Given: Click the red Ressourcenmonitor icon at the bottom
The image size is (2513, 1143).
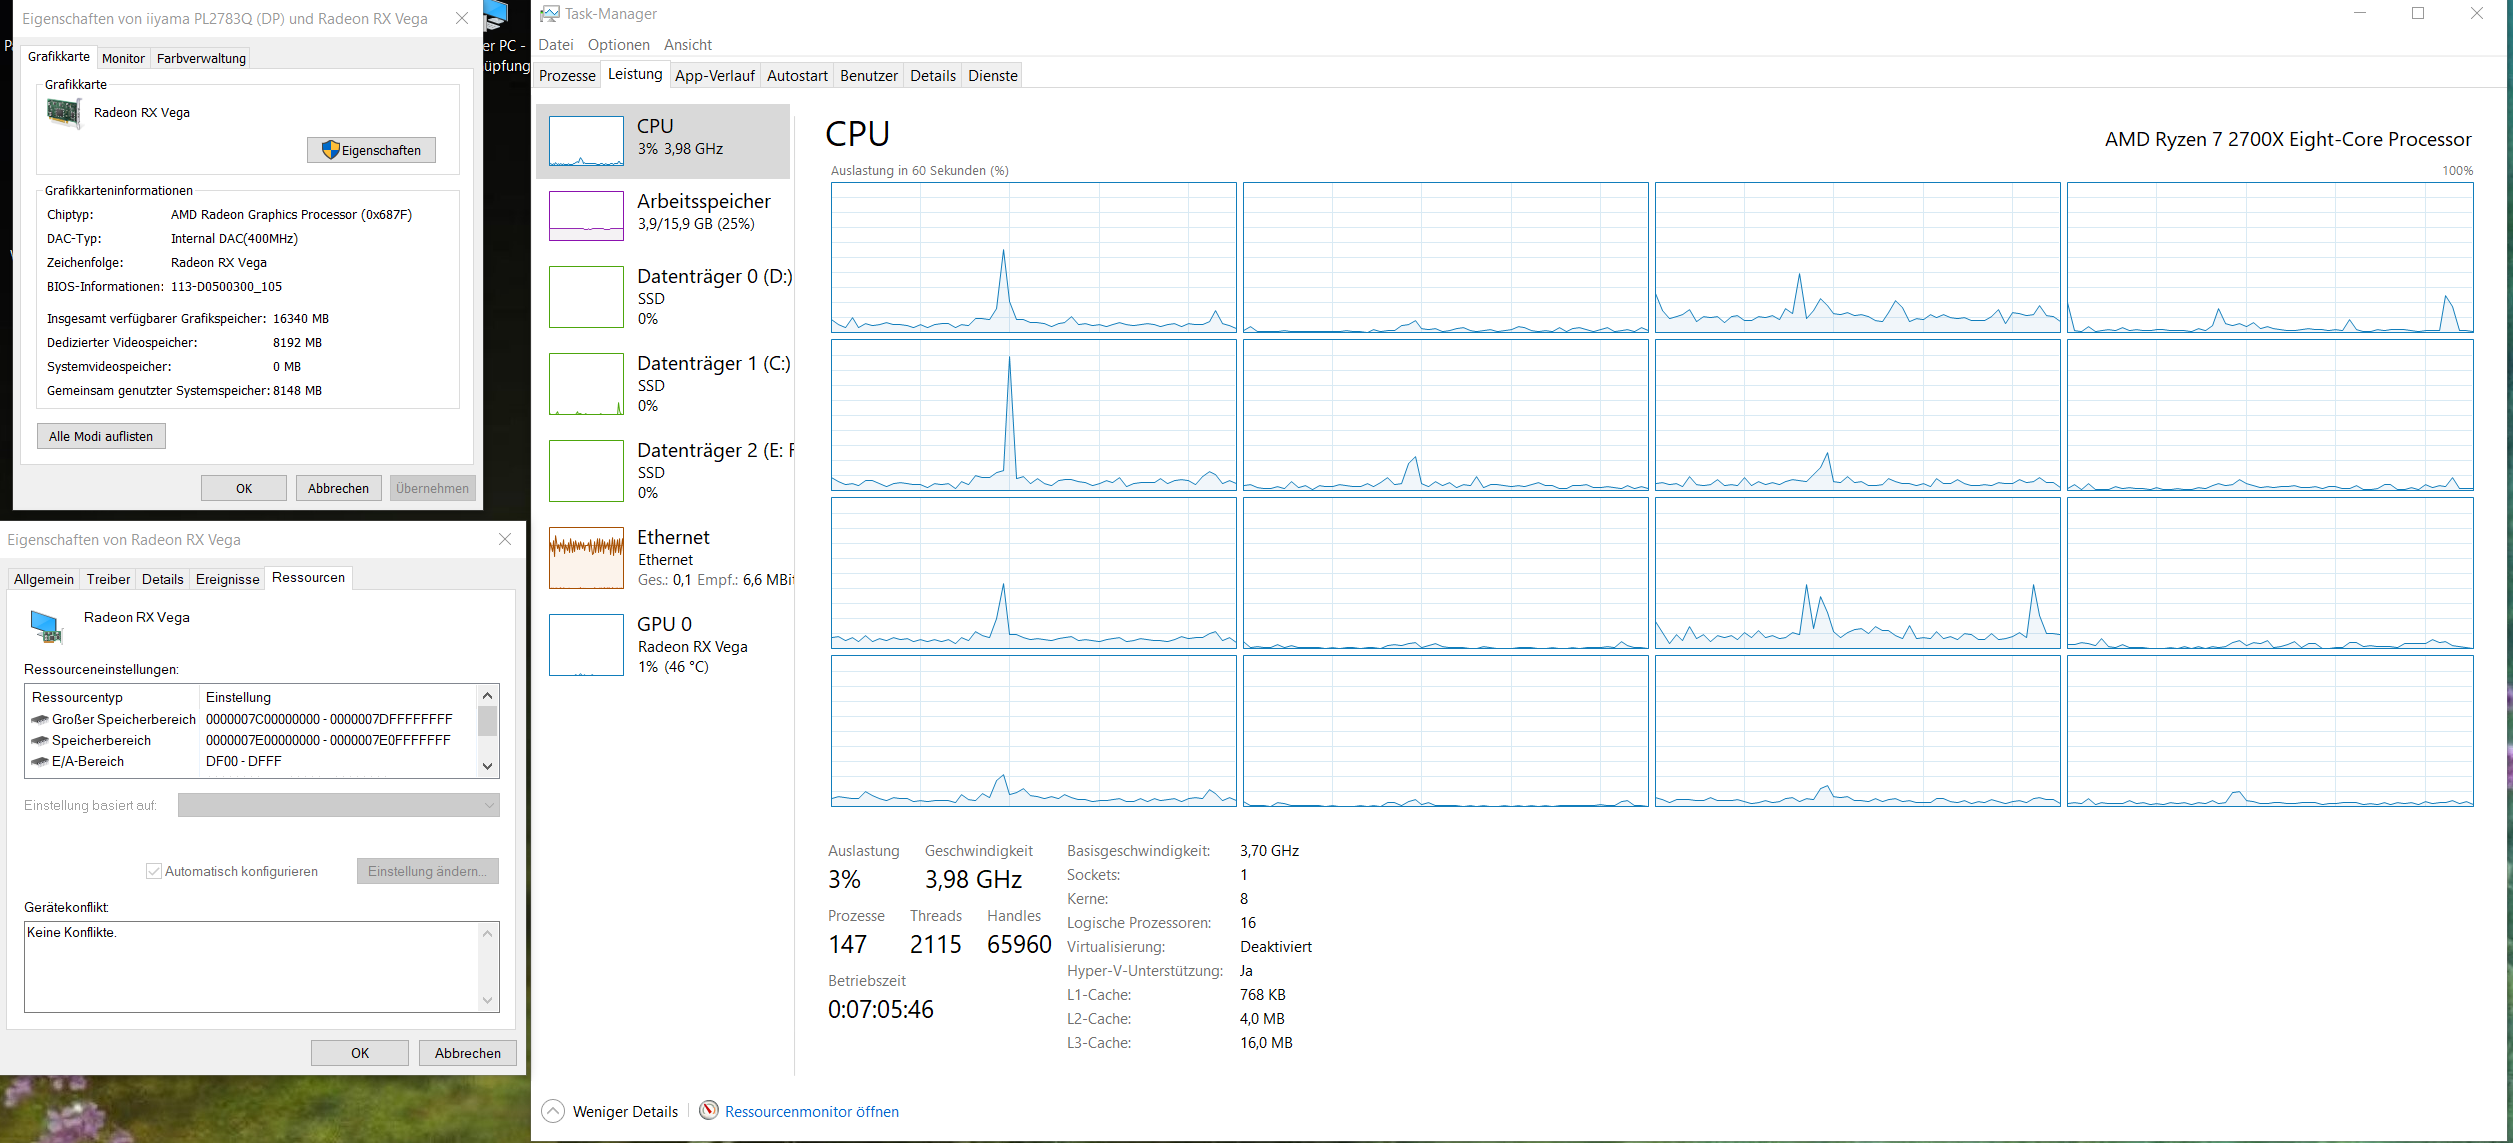Looking at the screenshot, I should 709,1111.
